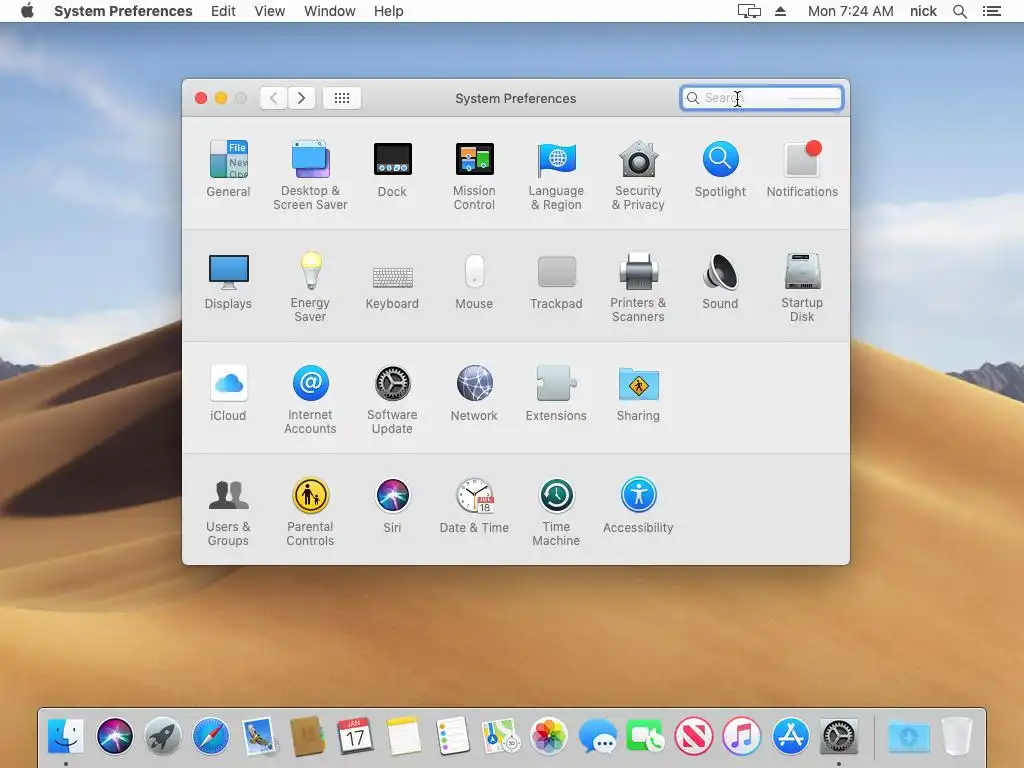The height and width of the screenshot is (768, 1024).
Task: Open the Help menu
Action: point(389,11)
